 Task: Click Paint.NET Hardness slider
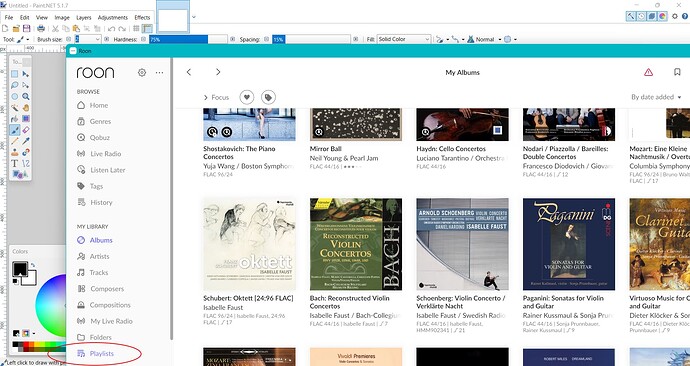(188, 39)
